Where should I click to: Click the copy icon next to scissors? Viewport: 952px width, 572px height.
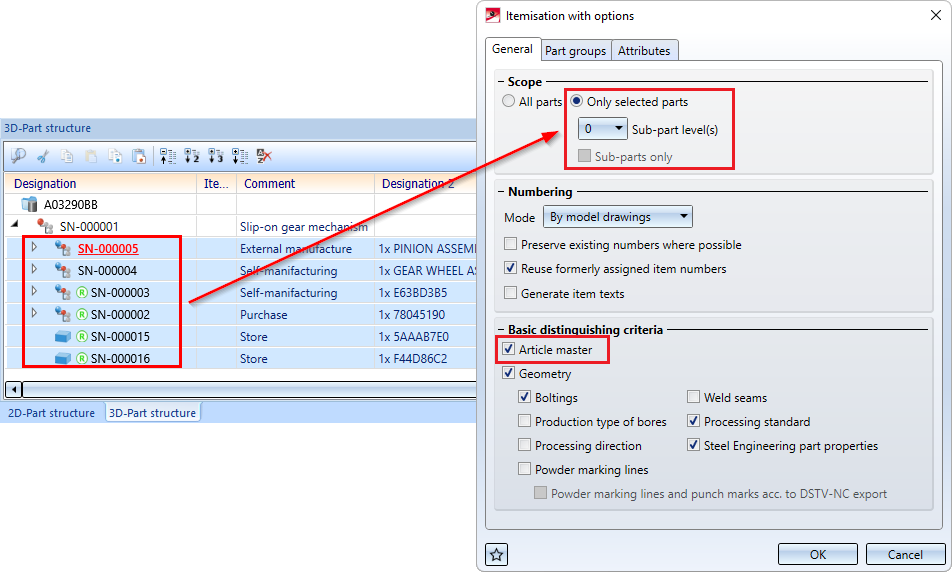click(67, 157)
